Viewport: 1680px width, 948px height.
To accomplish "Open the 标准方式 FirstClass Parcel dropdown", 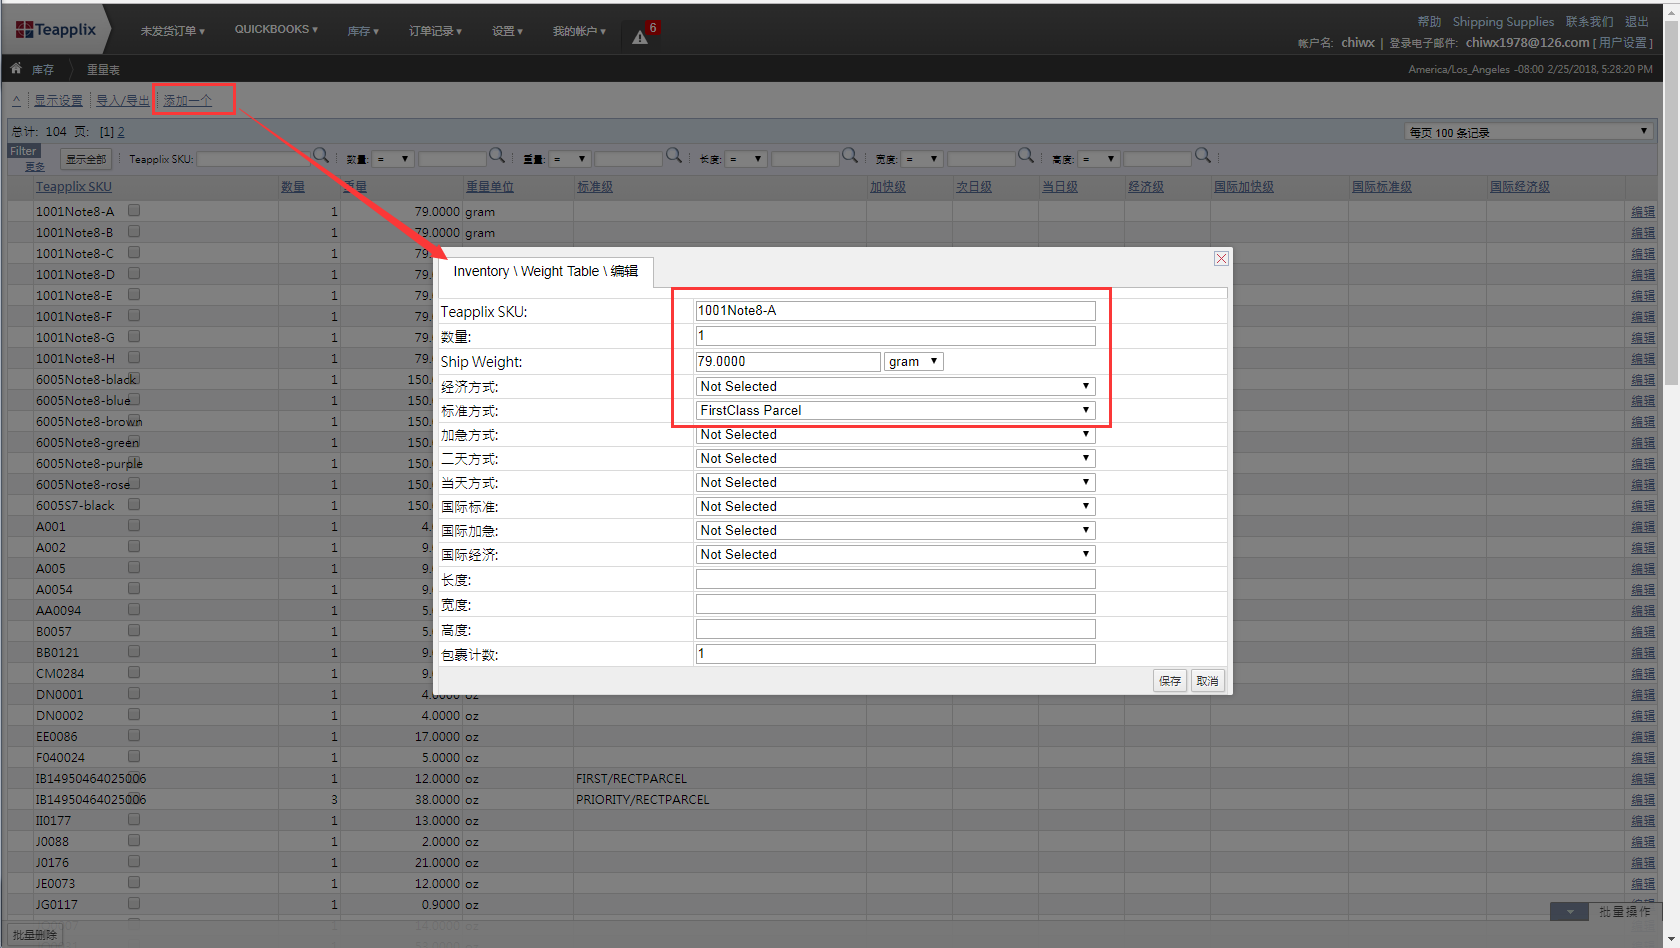I will coord(895,410).
